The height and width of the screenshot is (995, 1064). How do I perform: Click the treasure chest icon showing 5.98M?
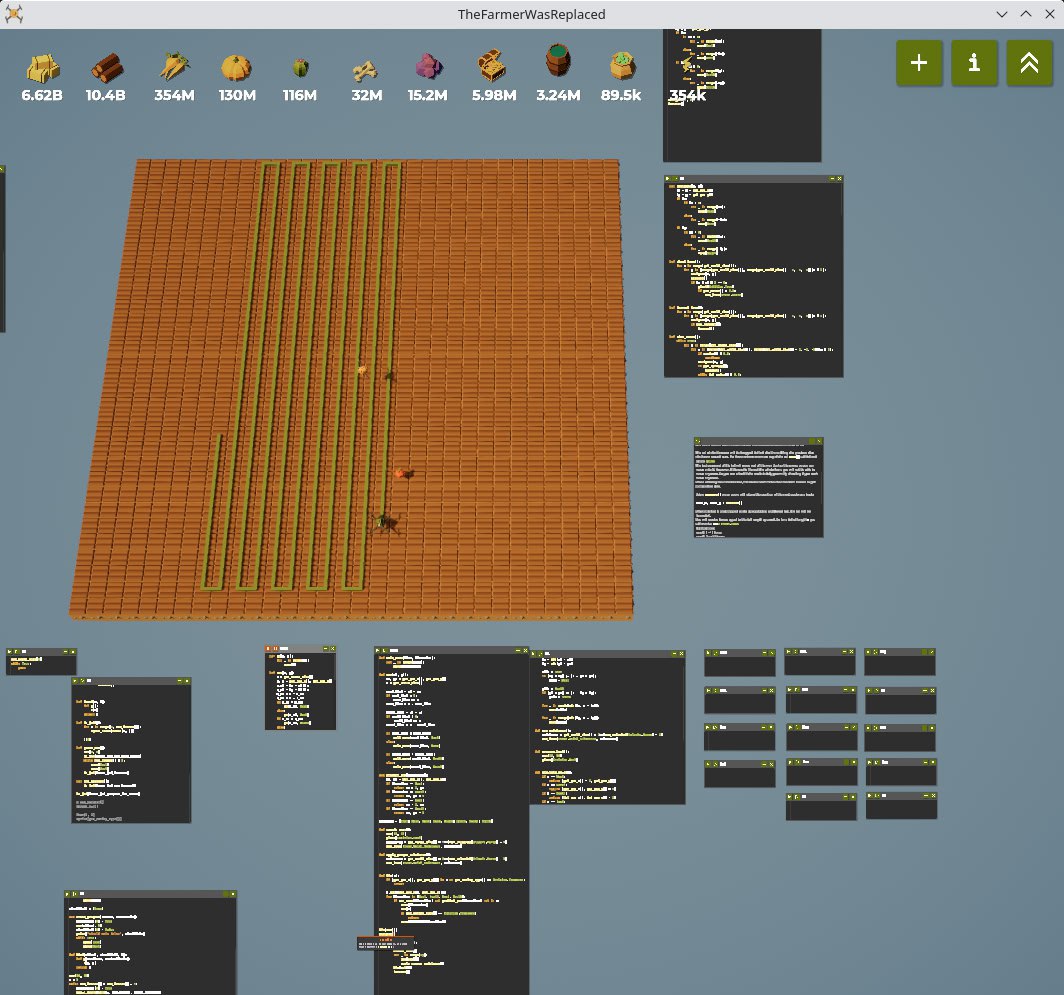pyautogui.click(x=493, y=68)
